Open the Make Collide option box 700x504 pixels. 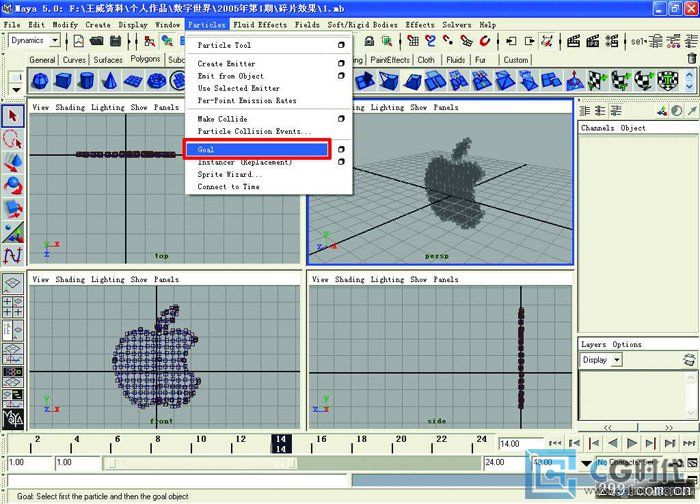[341, 119]
